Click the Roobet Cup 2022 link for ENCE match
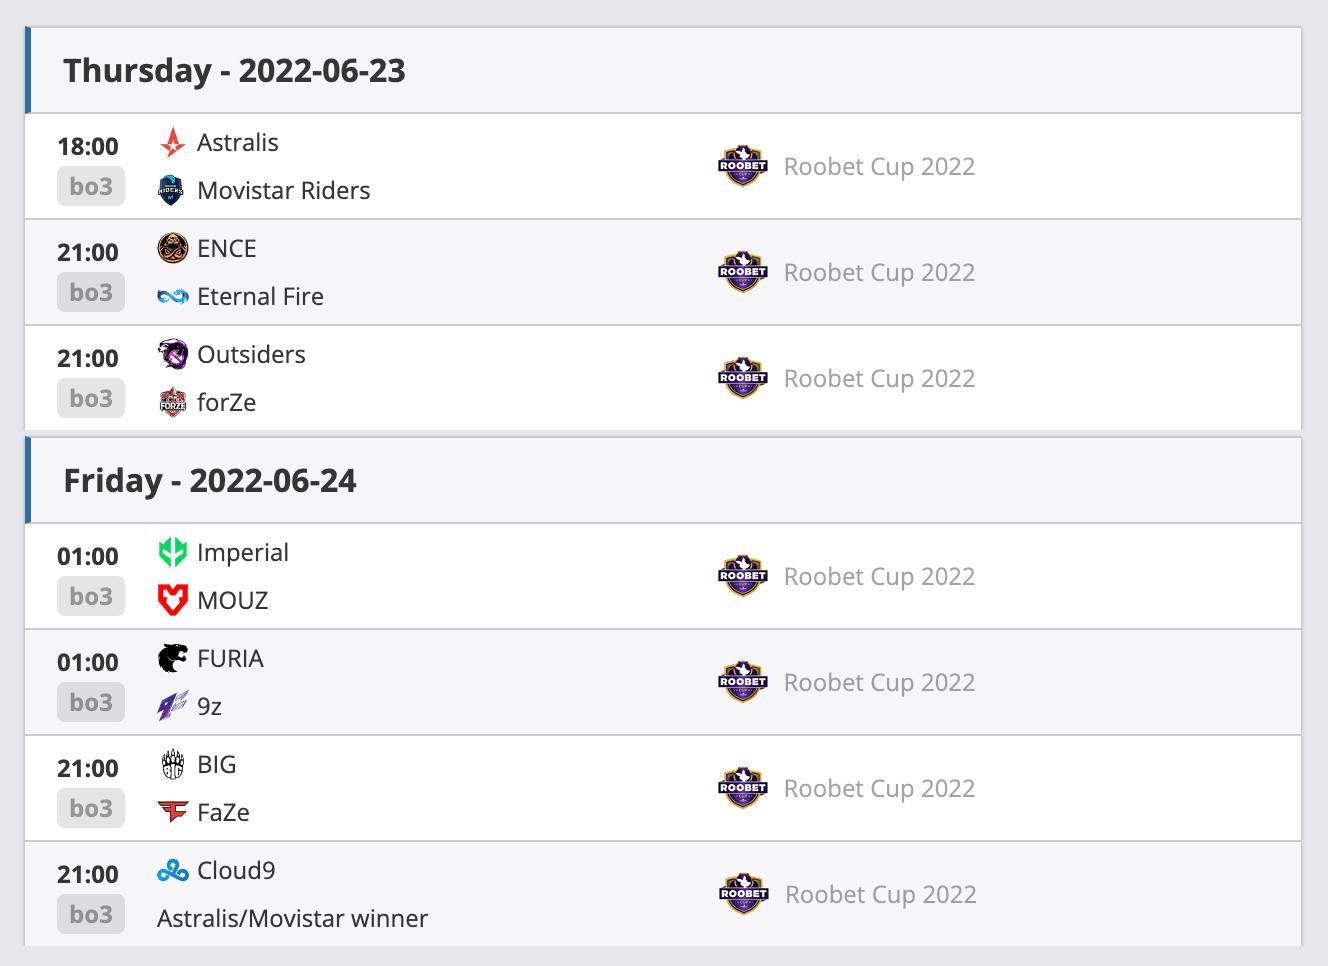 coord(879,272)
